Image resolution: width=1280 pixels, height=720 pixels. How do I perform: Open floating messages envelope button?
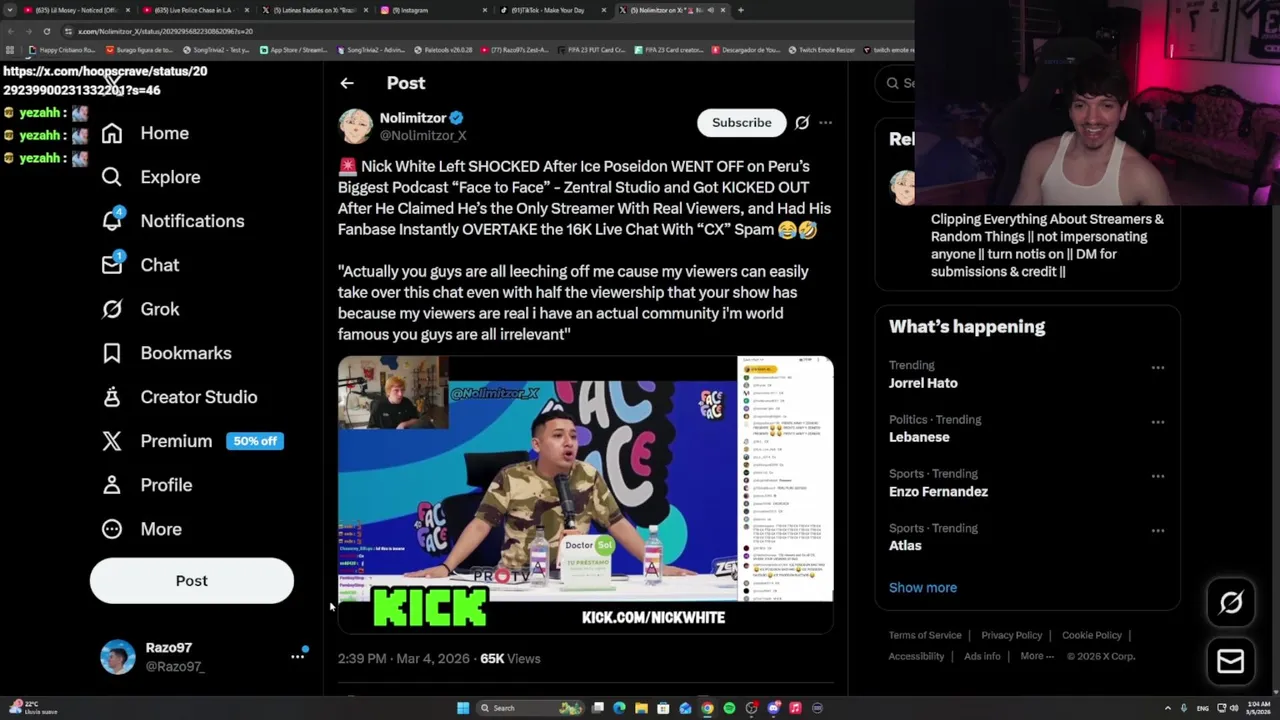1231,661
